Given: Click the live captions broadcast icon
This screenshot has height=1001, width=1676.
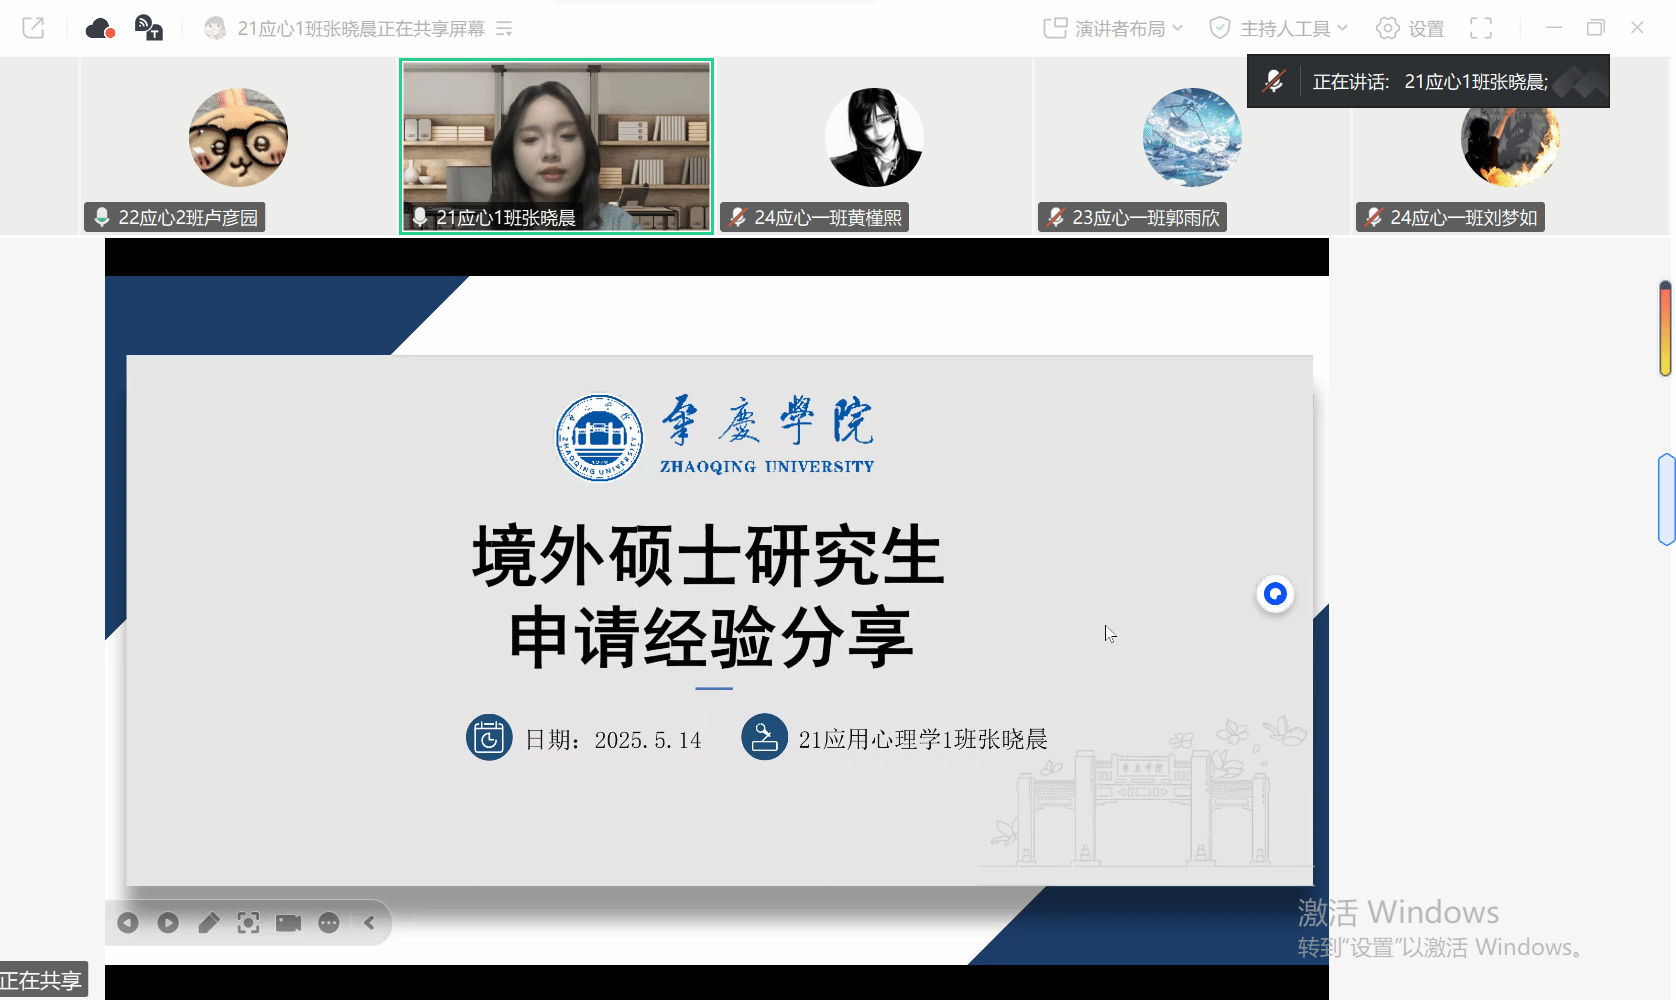Looking at the screenshot, I should point(148,28).
